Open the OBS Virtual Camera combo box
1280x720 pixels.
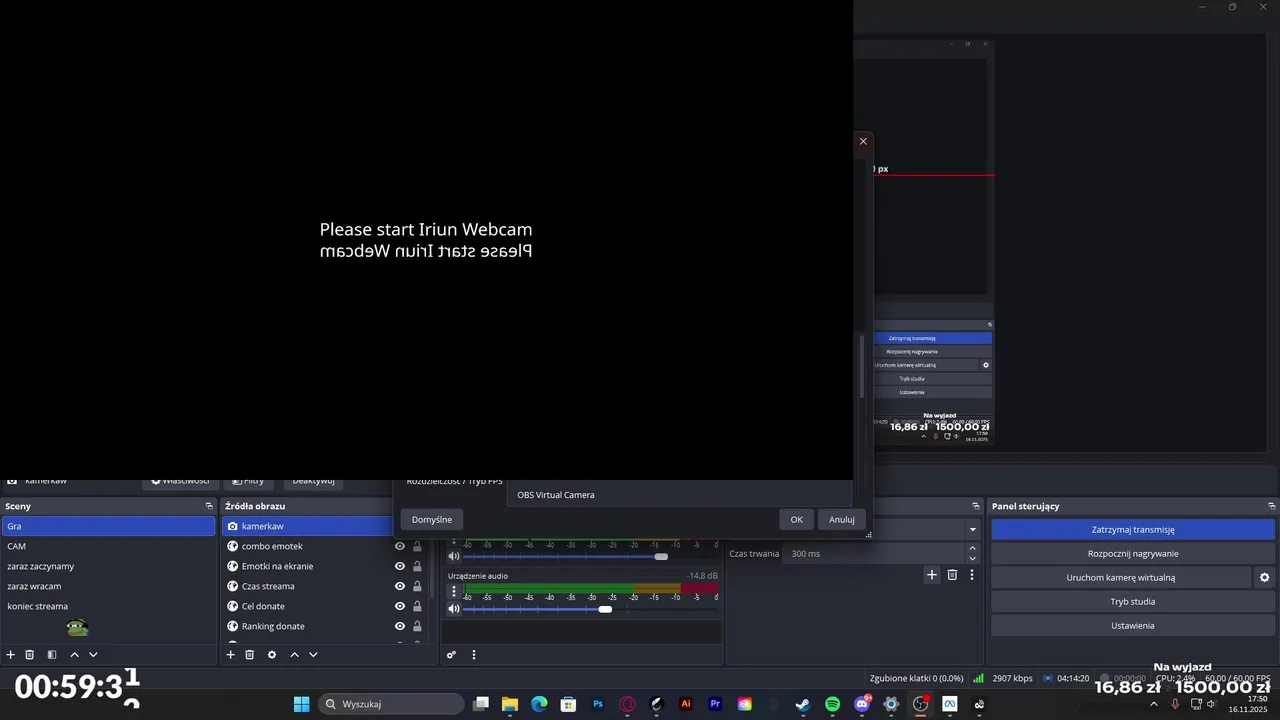pos(679,495)
